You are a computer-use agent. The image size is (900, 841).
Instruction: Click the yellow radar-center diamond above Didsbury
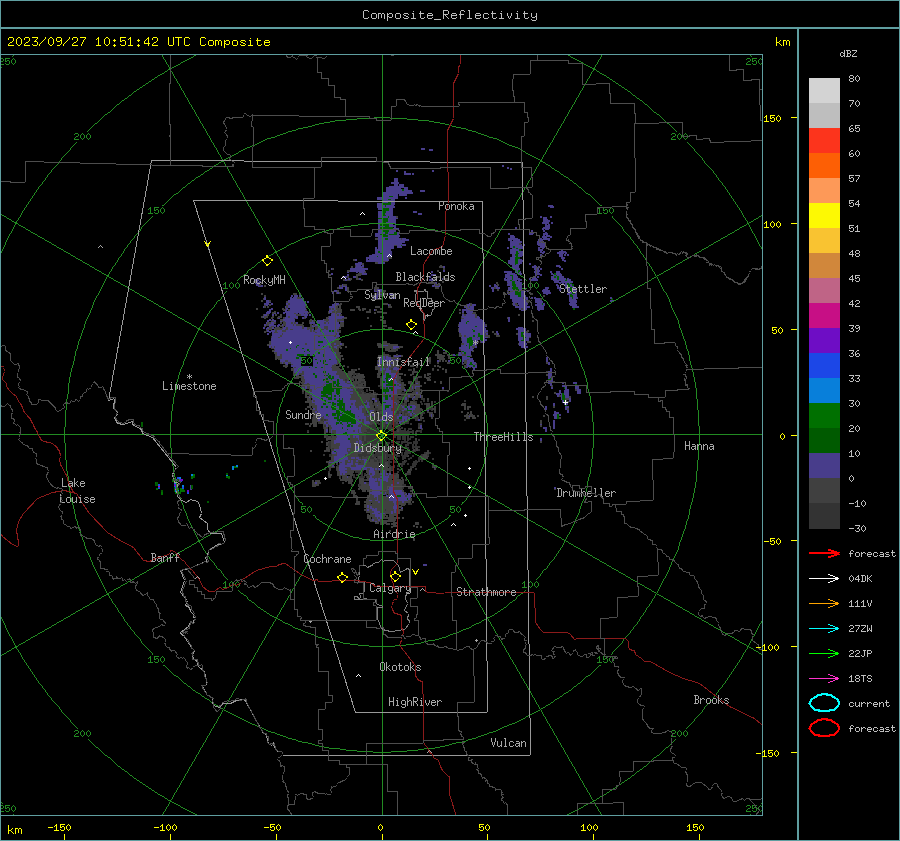pos(381,435)
